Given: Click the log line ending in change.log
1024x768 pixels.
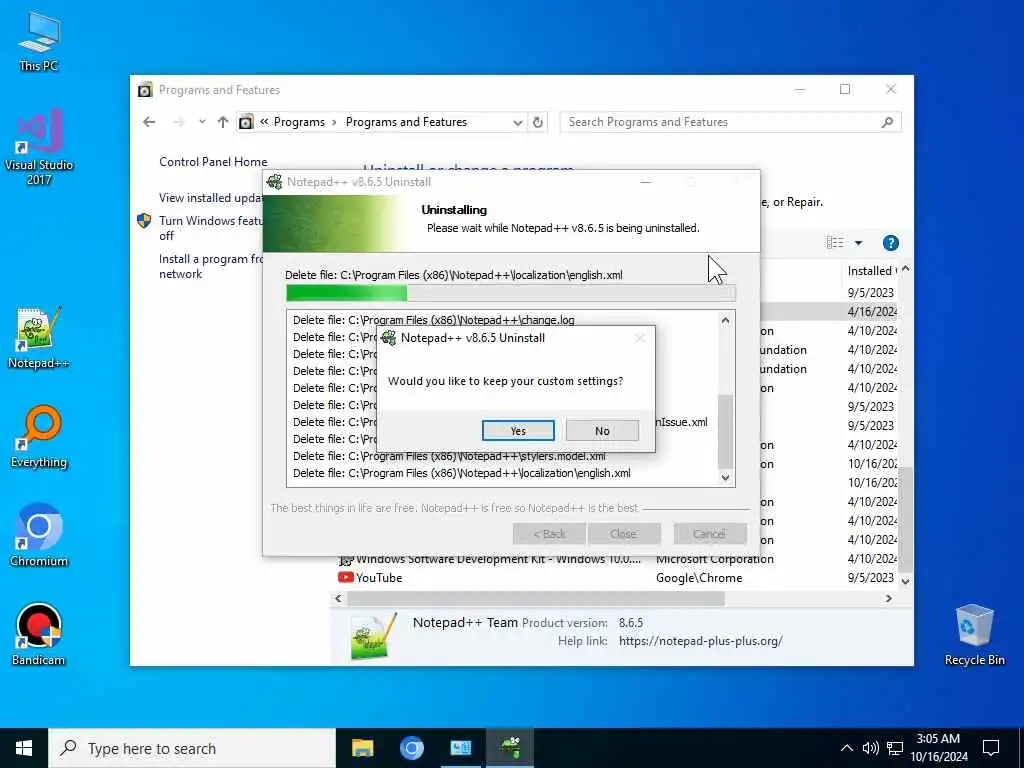Looking at the screenshot, I should pos(434,320).
